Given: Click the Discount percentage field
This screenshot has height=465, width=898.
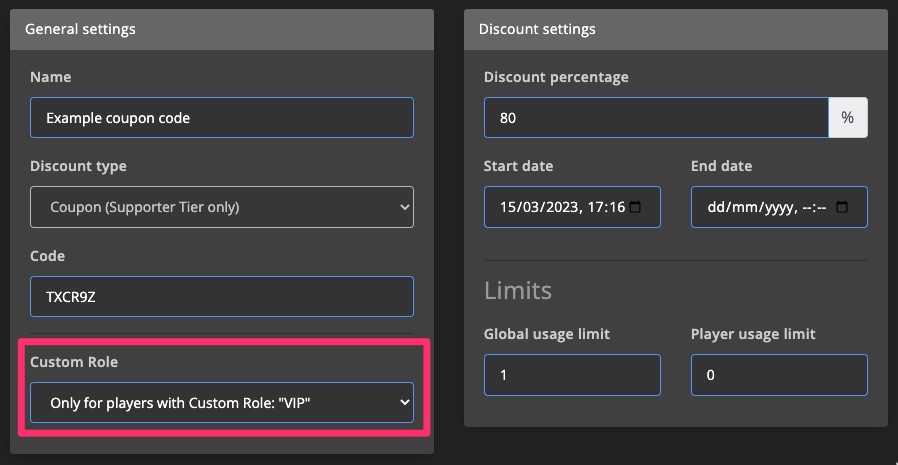Looking at the screenshot, I should [x=656, y=117].
